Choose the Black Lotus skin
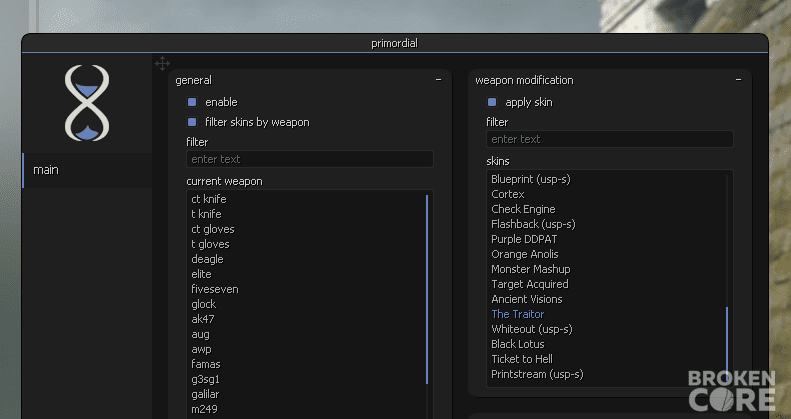Screen dimensions: 791x419 point(518,344)
